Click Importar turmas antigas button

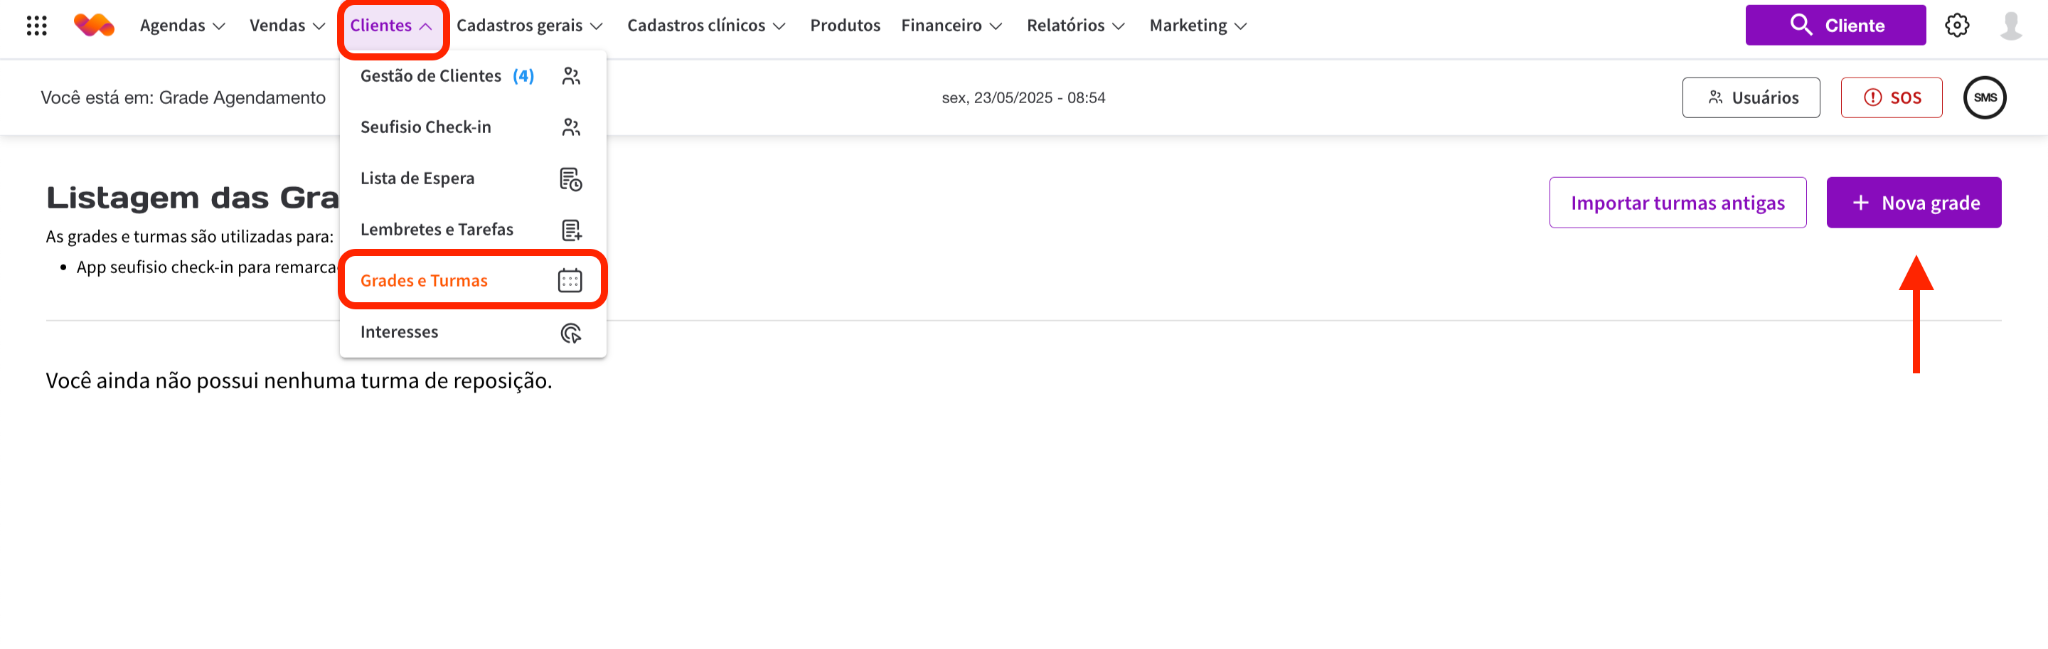click(1677, 203)
